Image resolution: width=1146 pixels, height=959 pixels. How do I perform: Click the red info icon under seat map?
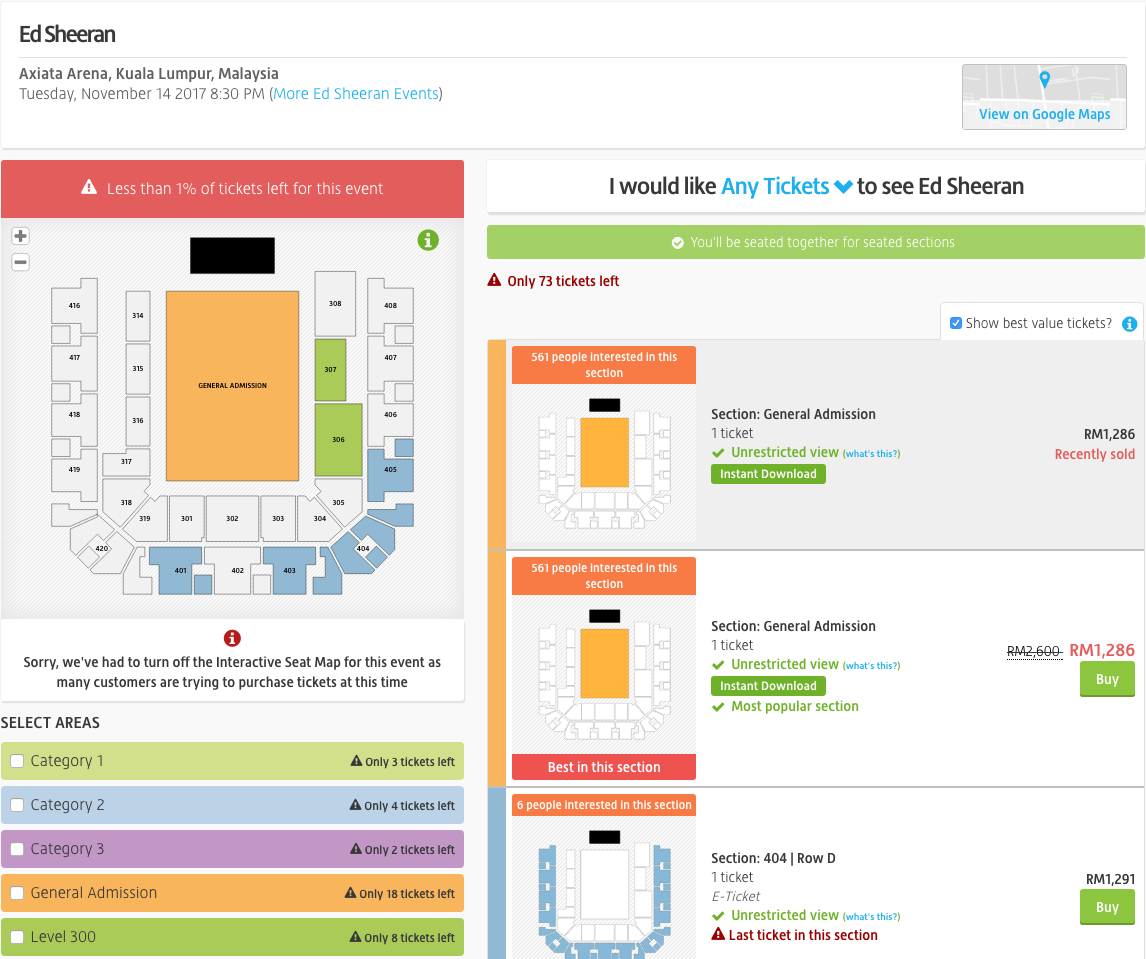[232, 638]
